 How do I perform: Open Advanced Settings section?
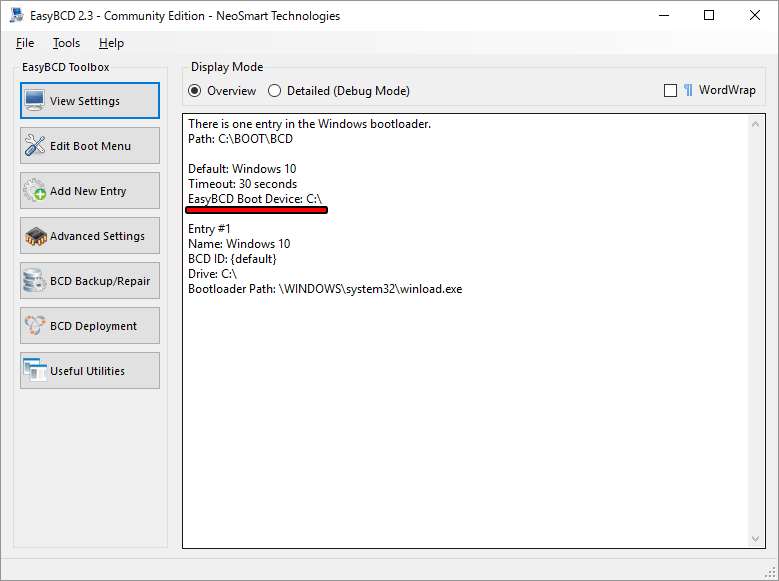point(90,236)
